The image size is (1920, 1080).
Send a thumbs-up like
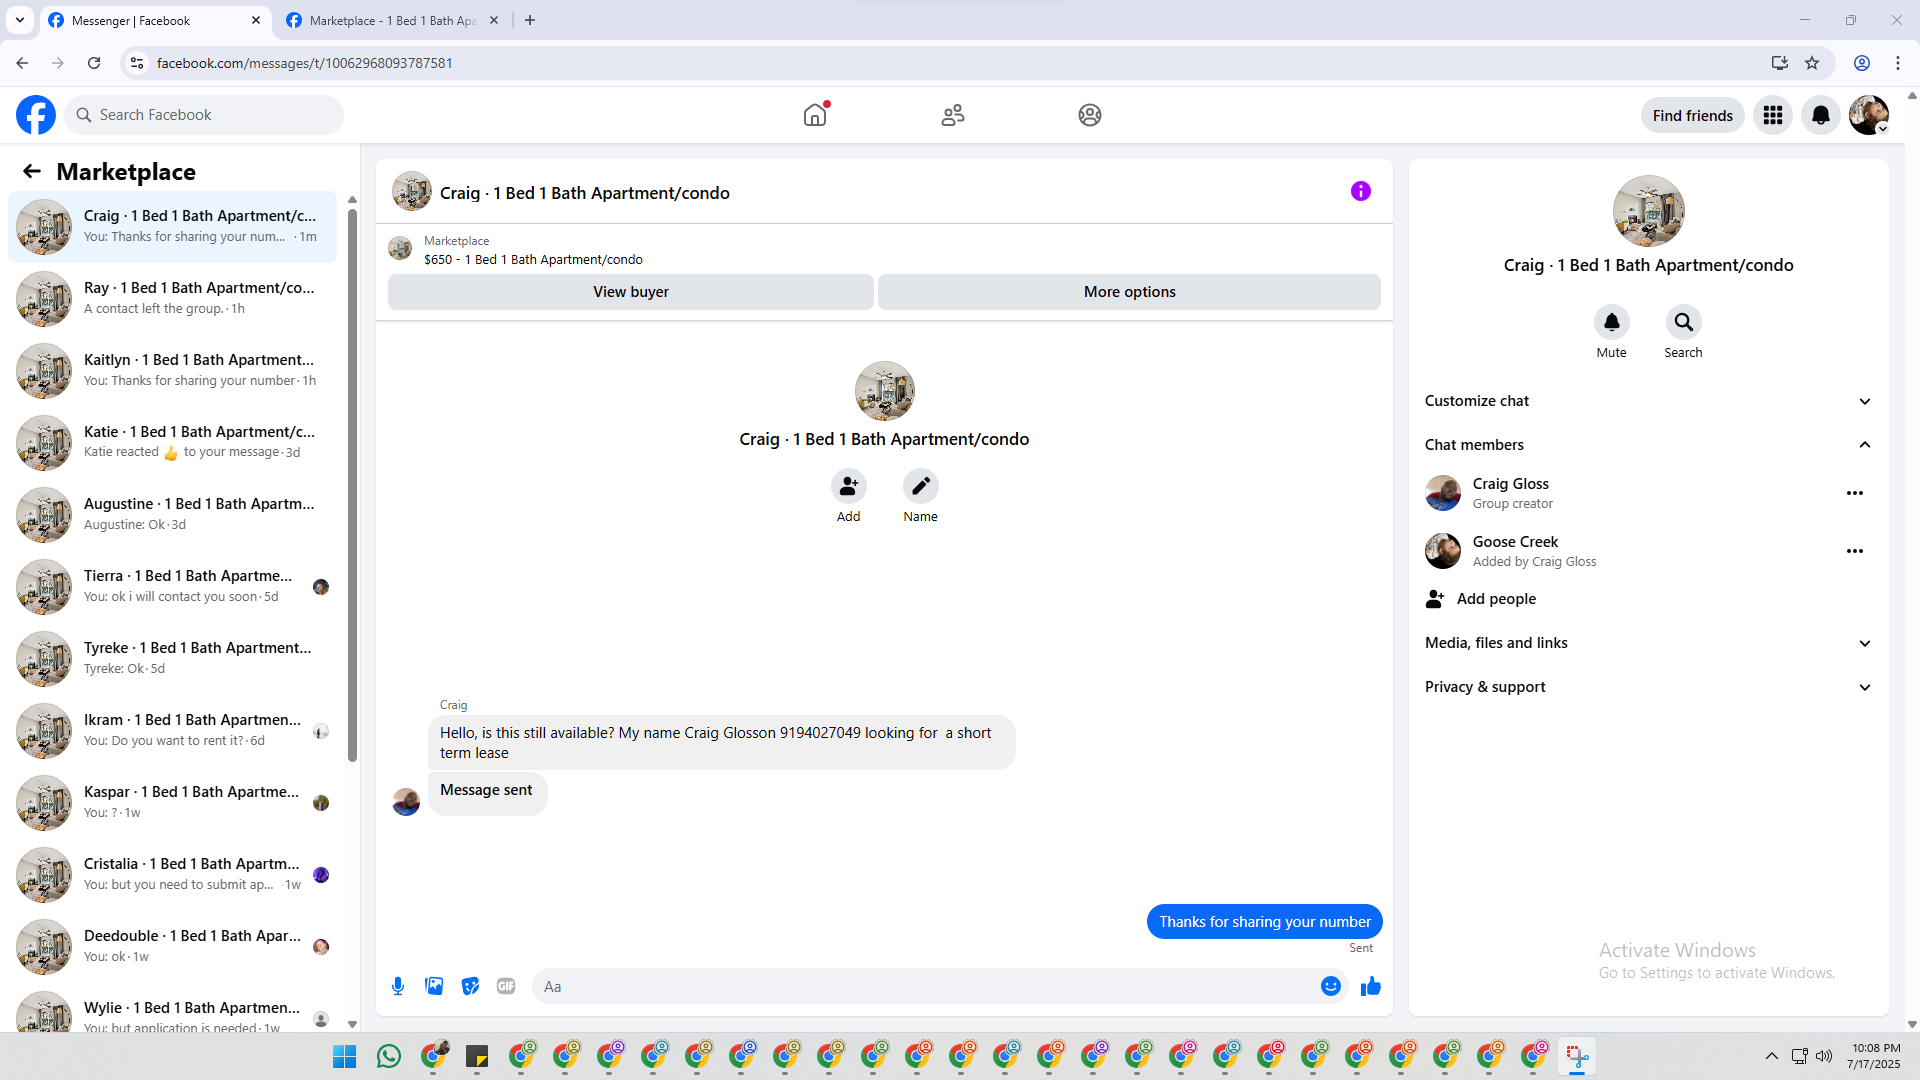1371,986
